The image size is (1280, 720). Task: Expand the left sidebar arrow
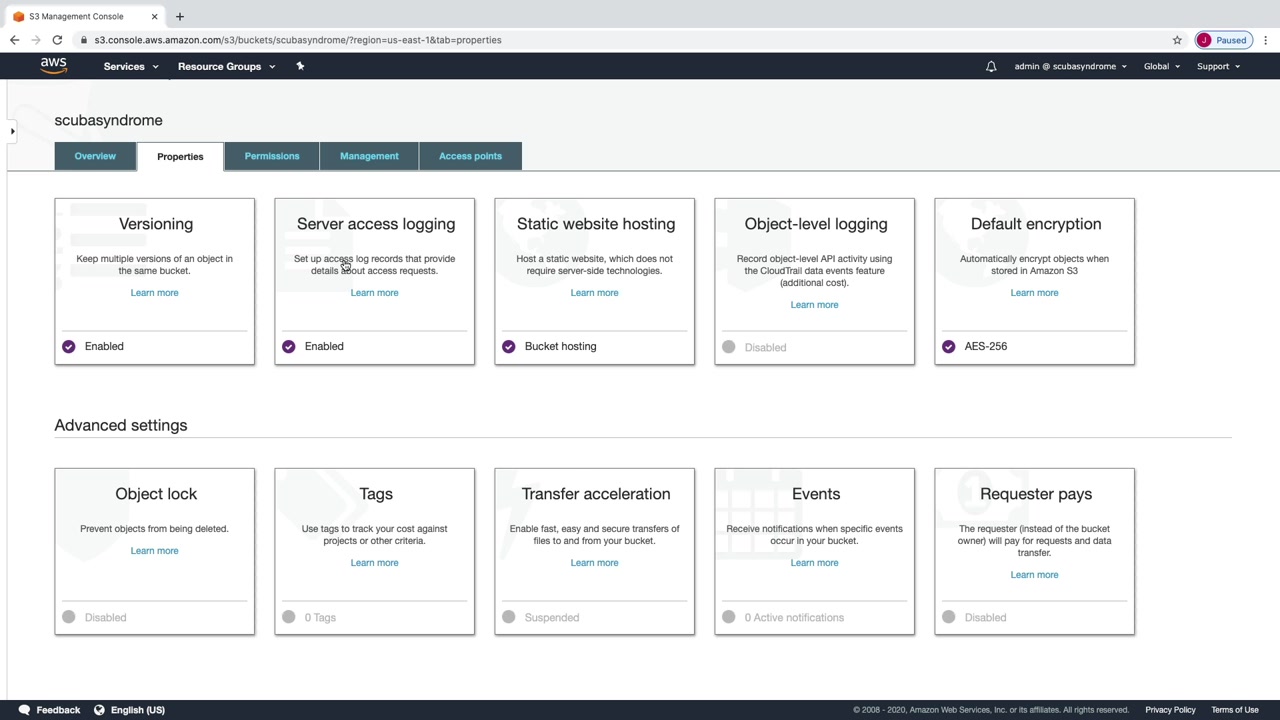[12, 131]
